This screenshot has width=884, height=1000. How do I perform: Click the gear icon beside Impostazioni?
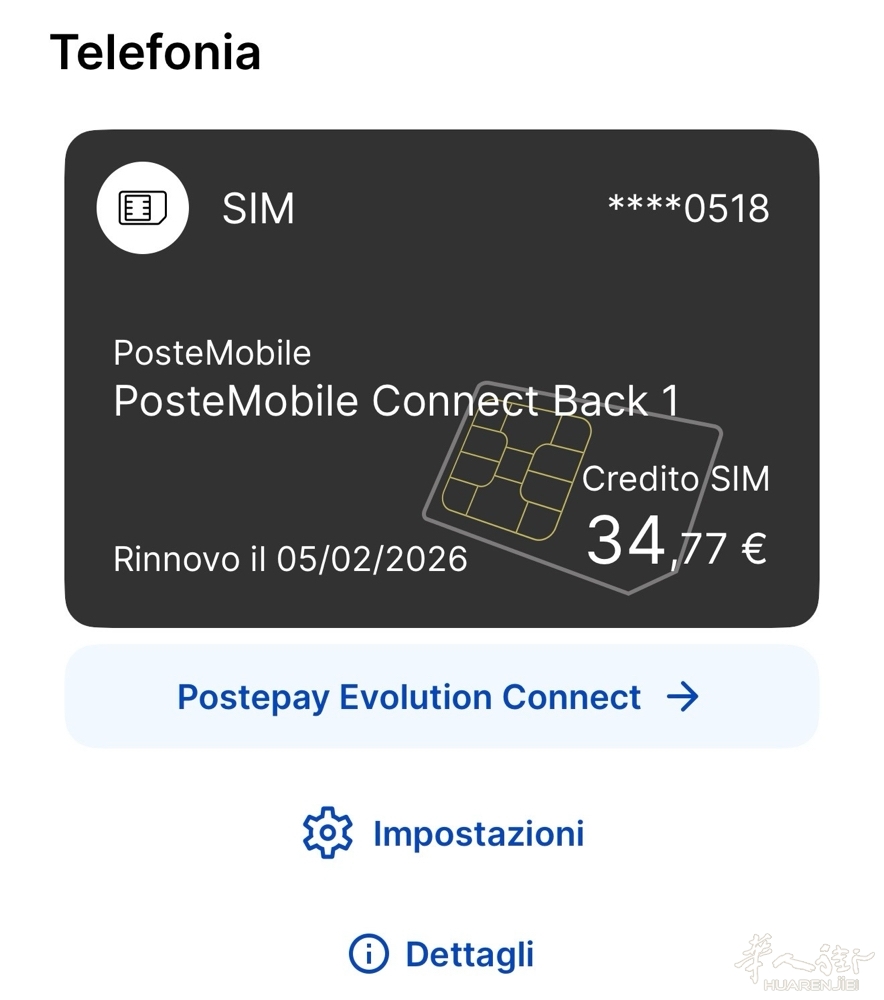click(x=328, y=833)
